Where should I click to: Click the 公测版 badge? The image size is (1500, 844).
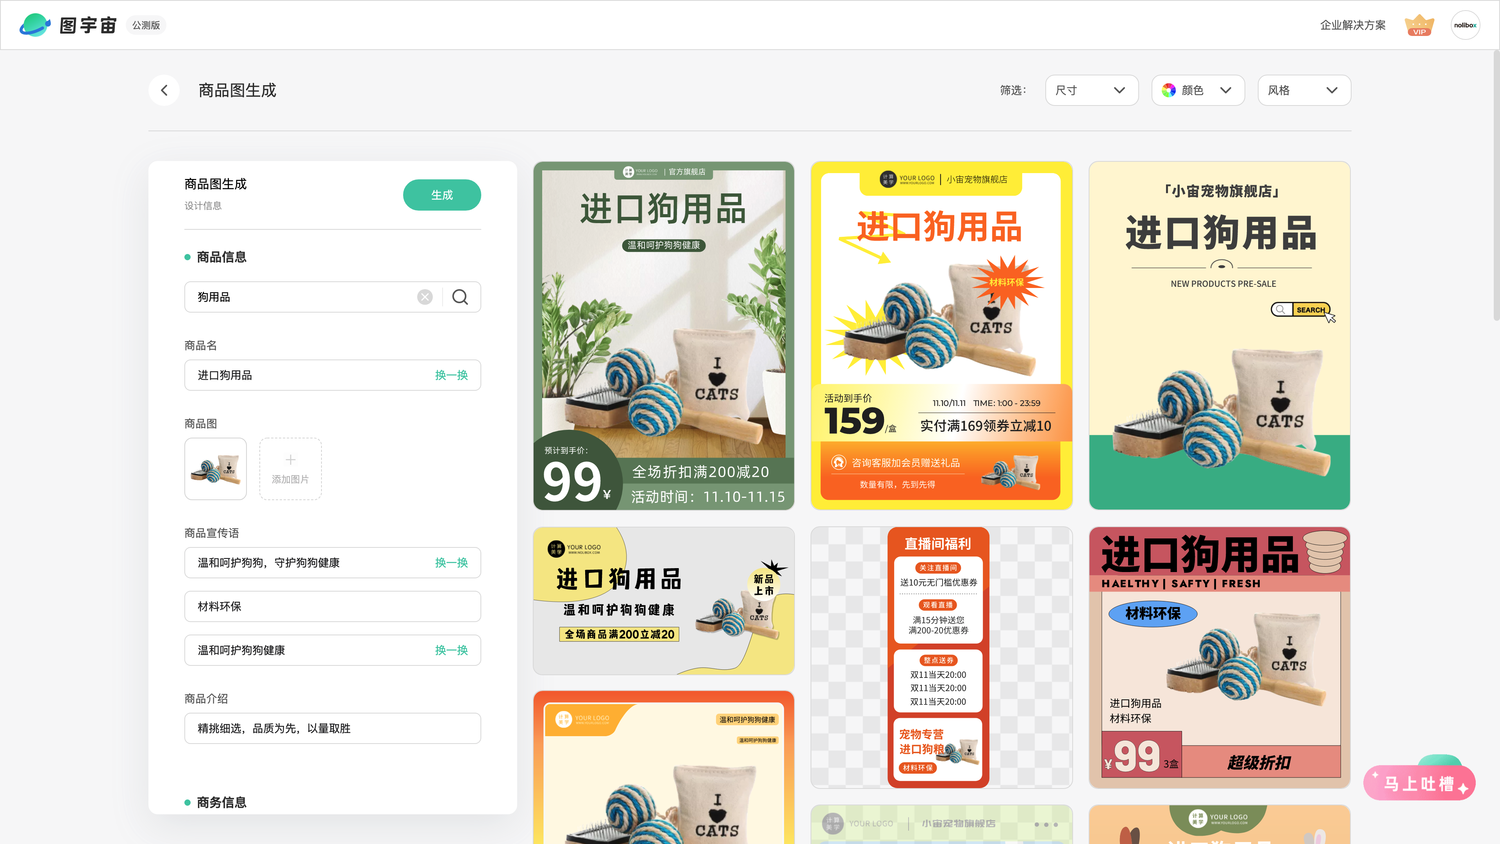click(146, 25)
